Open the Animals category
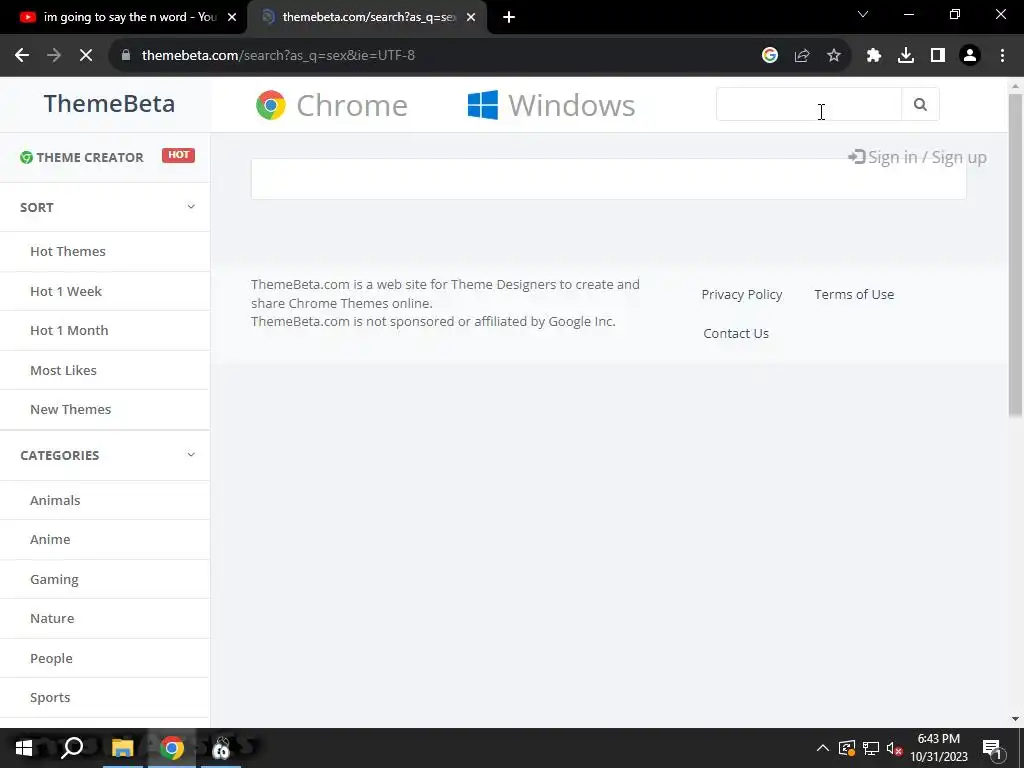This screenshot has height=768, width=1024. (55, 500)
